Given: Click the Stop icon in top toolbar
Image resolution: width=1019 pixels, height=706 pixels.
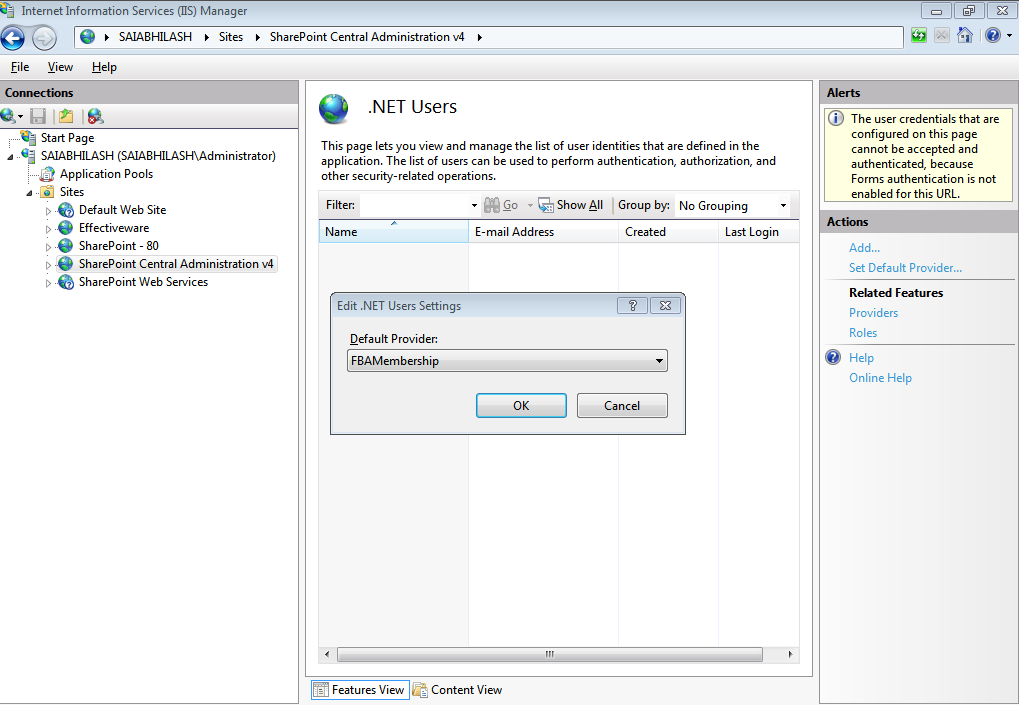Looking at the screenshot, I should click(942, 36).
